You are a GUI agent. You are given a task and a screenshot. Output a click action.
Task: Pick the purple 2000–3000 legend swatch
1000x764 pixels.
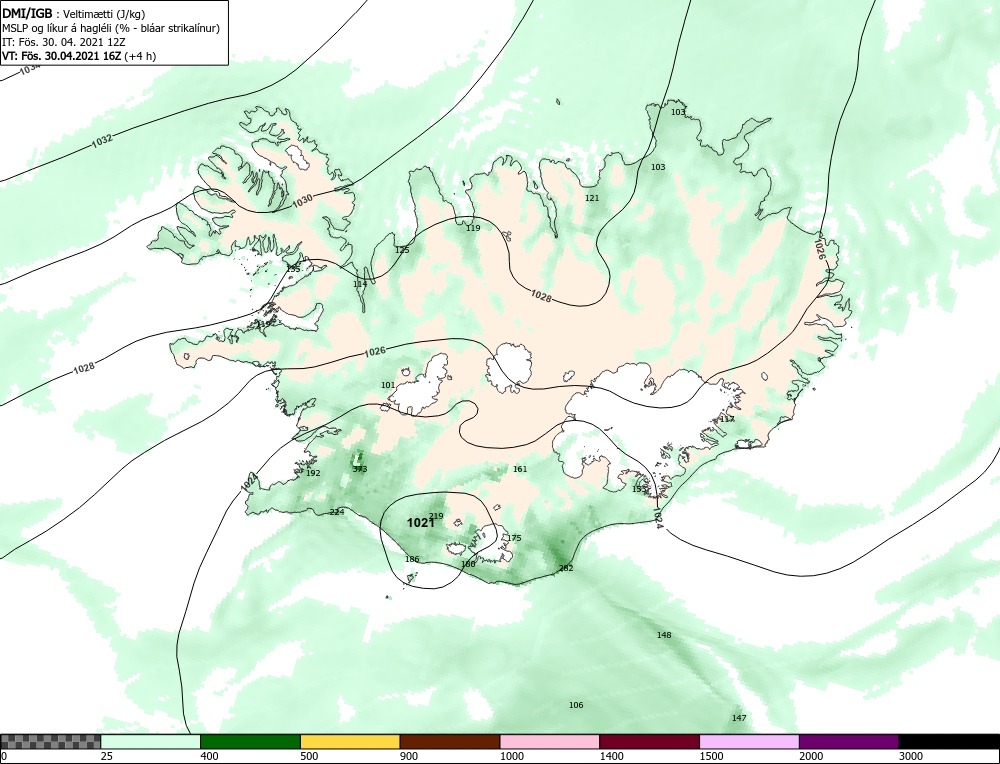coord(849,742)
